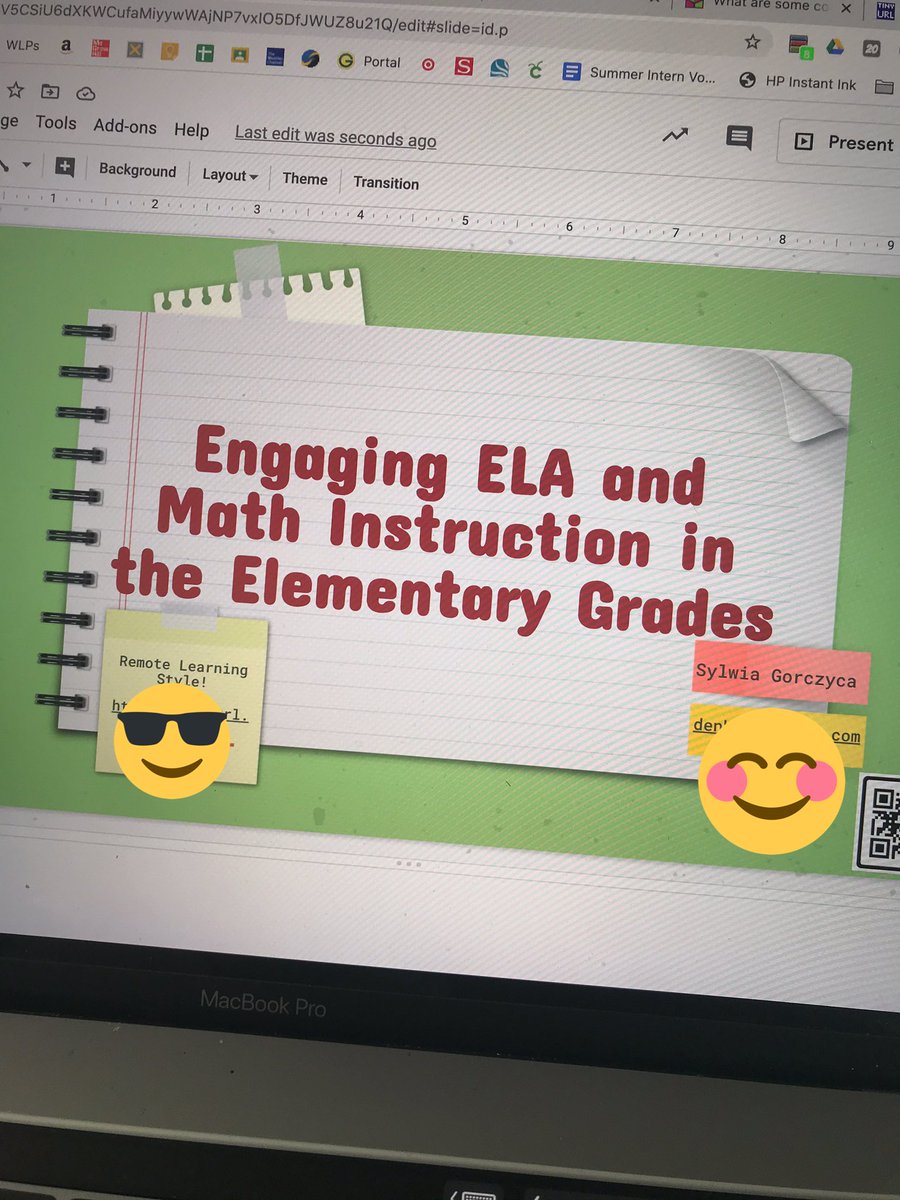Open the Tools menu

[x=56, y=123]
